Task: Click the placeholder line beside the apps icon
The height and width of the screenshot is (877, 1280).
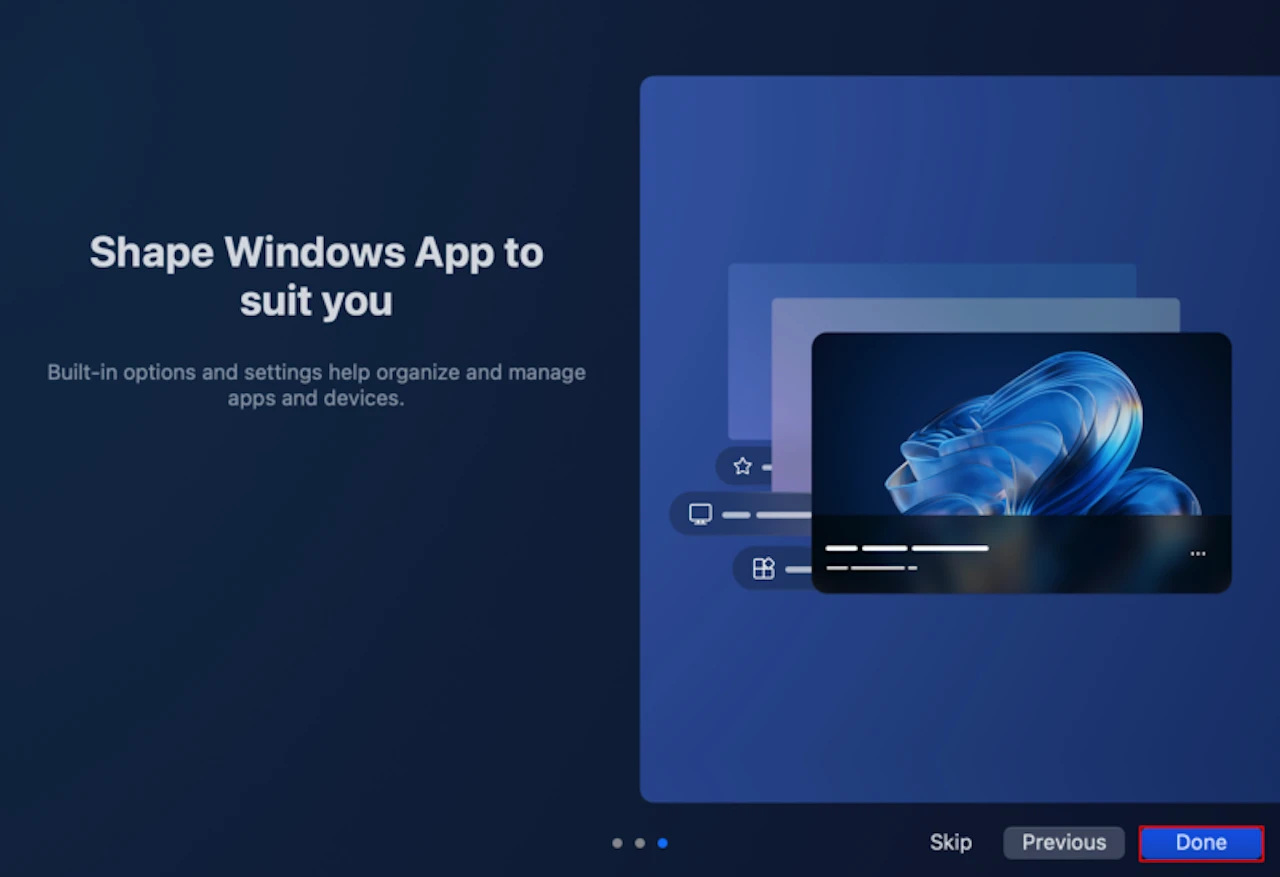Action: [x=798, y=570]
